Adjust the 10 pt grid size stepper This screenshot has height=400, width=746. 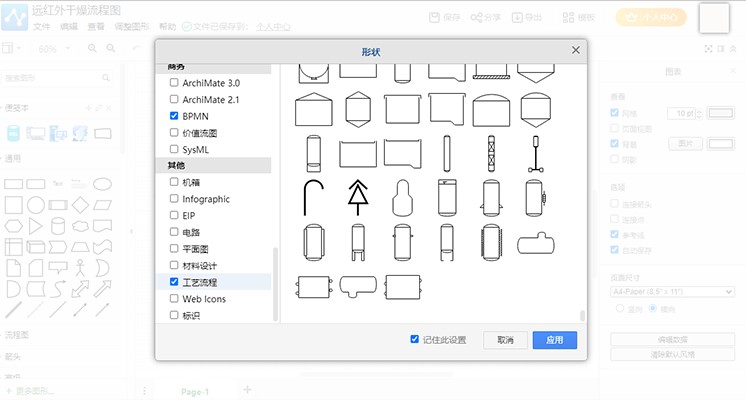(699, 113)
